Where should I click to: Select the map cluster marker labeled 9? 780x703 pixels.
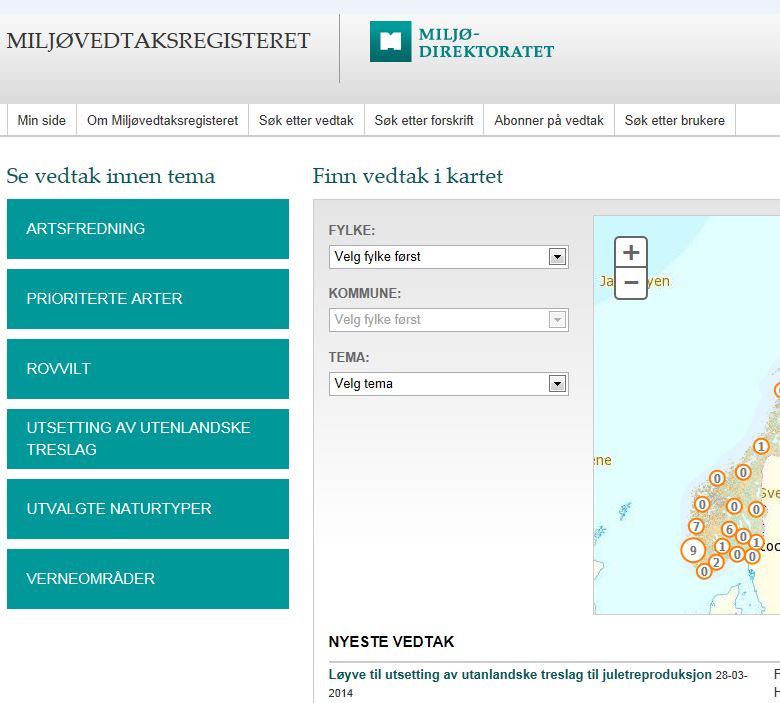point(692,550)
